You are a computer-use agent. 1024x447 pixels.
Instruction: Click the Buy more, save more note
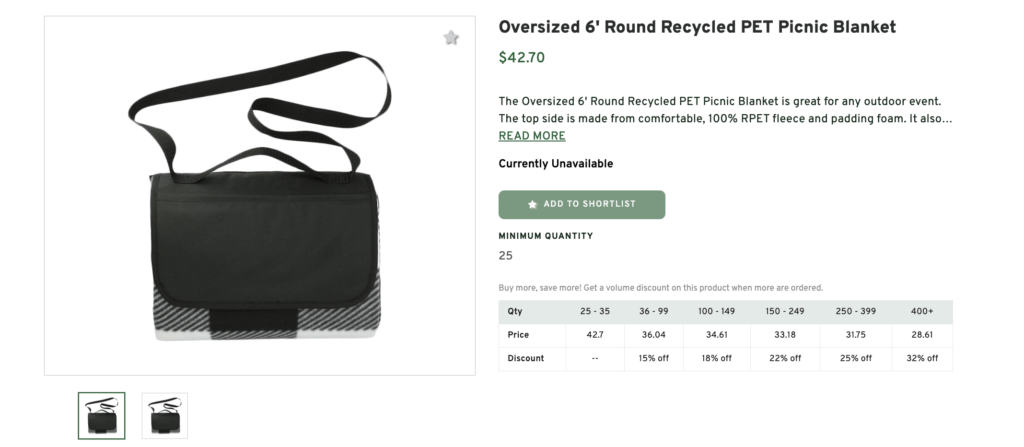[660, 288]
